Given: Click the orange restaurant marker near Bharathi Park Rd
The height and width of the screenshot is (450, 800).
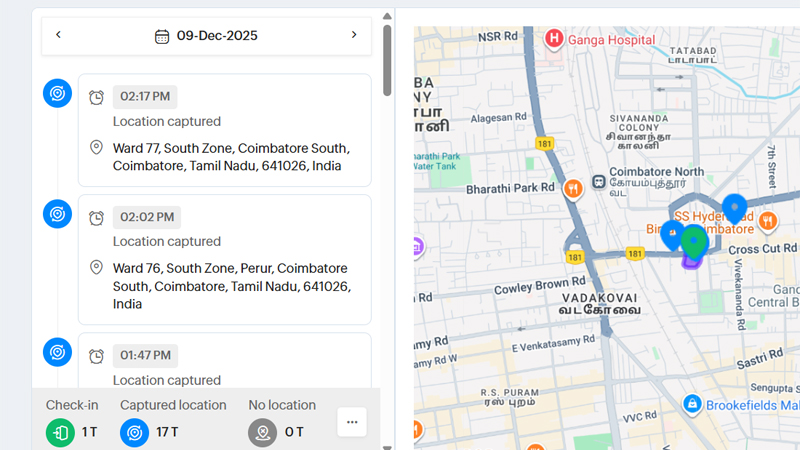Looking at the screenshot, I should 573,187.
